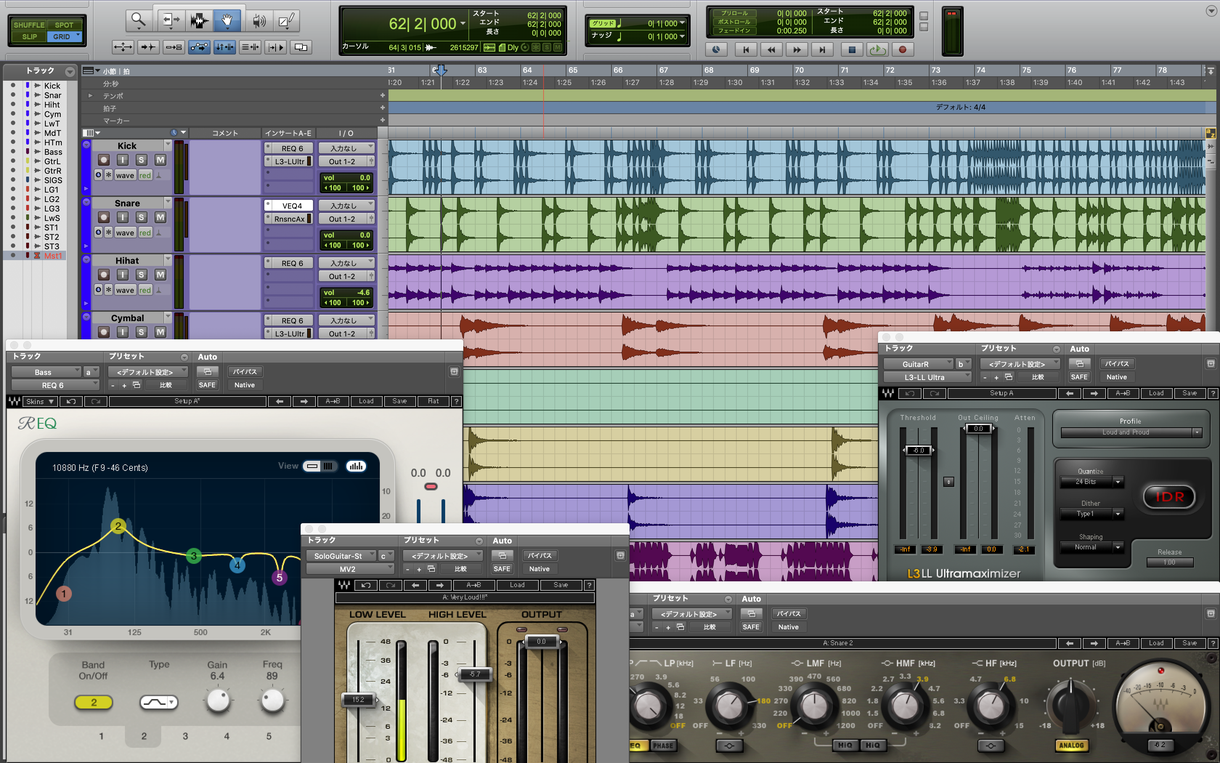Select the Selector waveform tool

point(199,19)
